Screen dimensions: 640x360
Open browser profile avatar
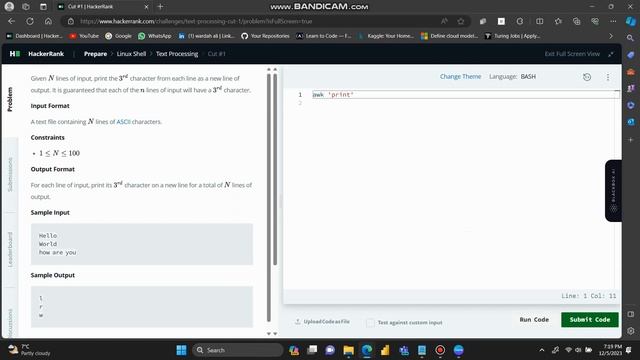tap(9, 7)
